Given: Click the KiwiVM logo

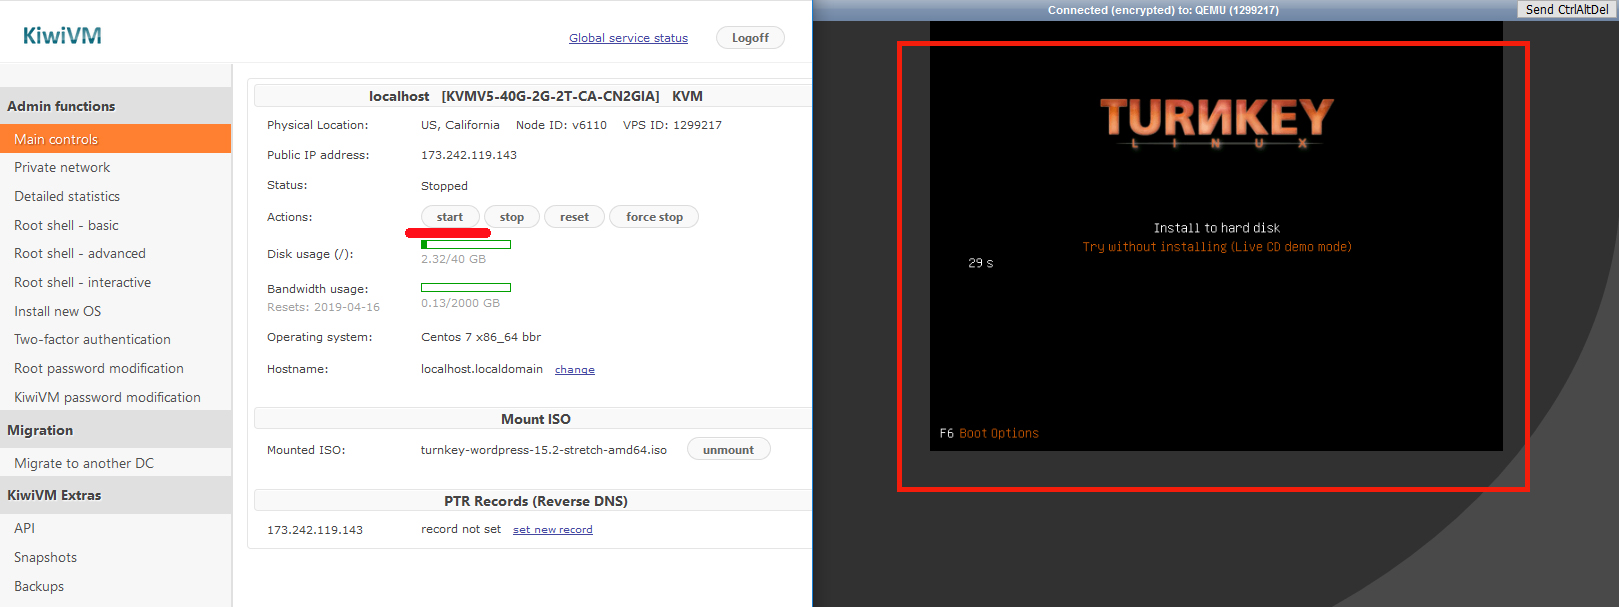Looking at the screenshot, I should tap(62, 36).
